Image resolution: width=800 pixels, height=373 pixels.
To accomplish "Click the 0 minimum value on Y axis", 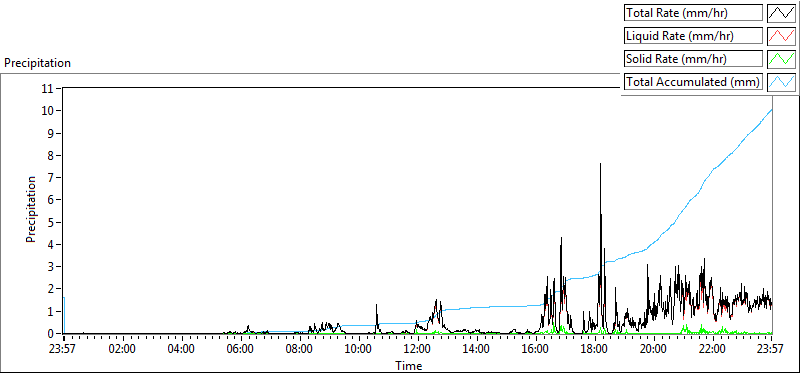I will coord(51,334).
